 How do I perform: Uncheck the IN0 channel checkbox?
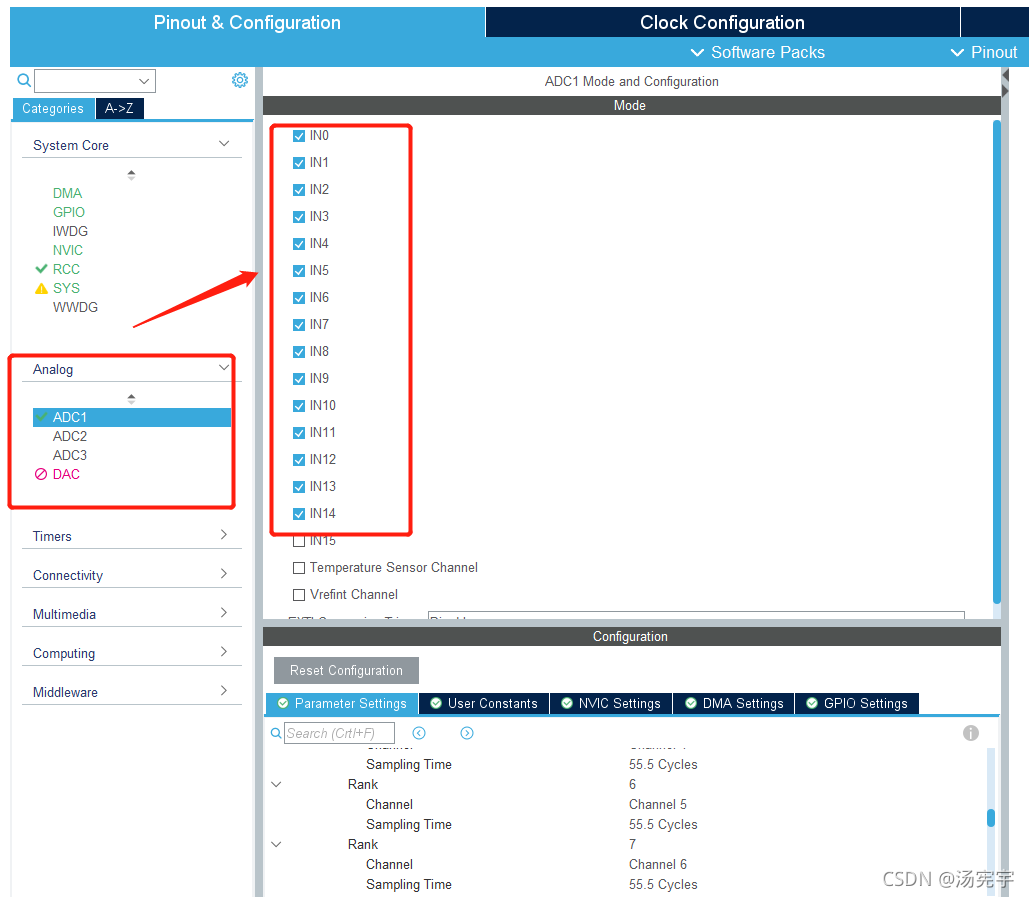299,136
